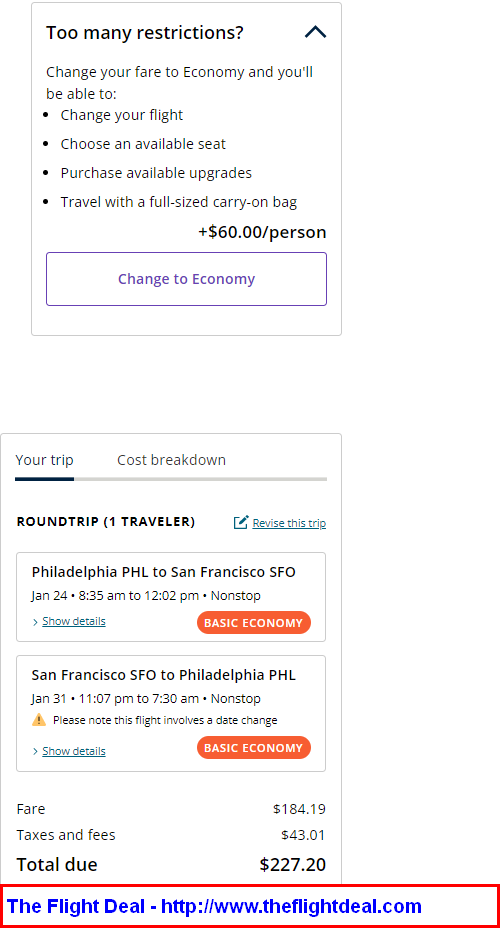Click the +$60.00/person price text
This screenshot has height=928, width=500.
262,232
